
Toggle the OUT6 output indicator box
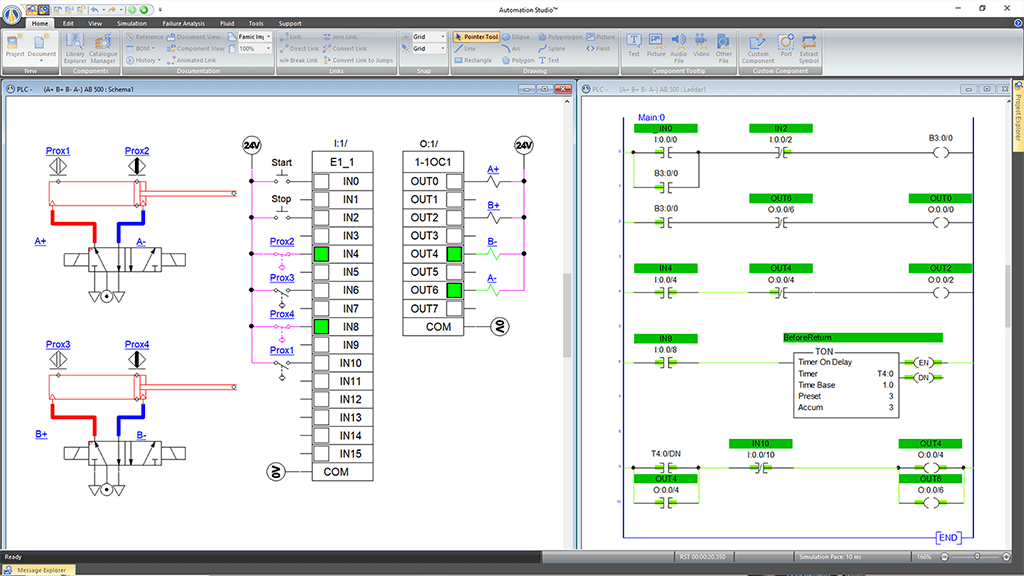454,290
